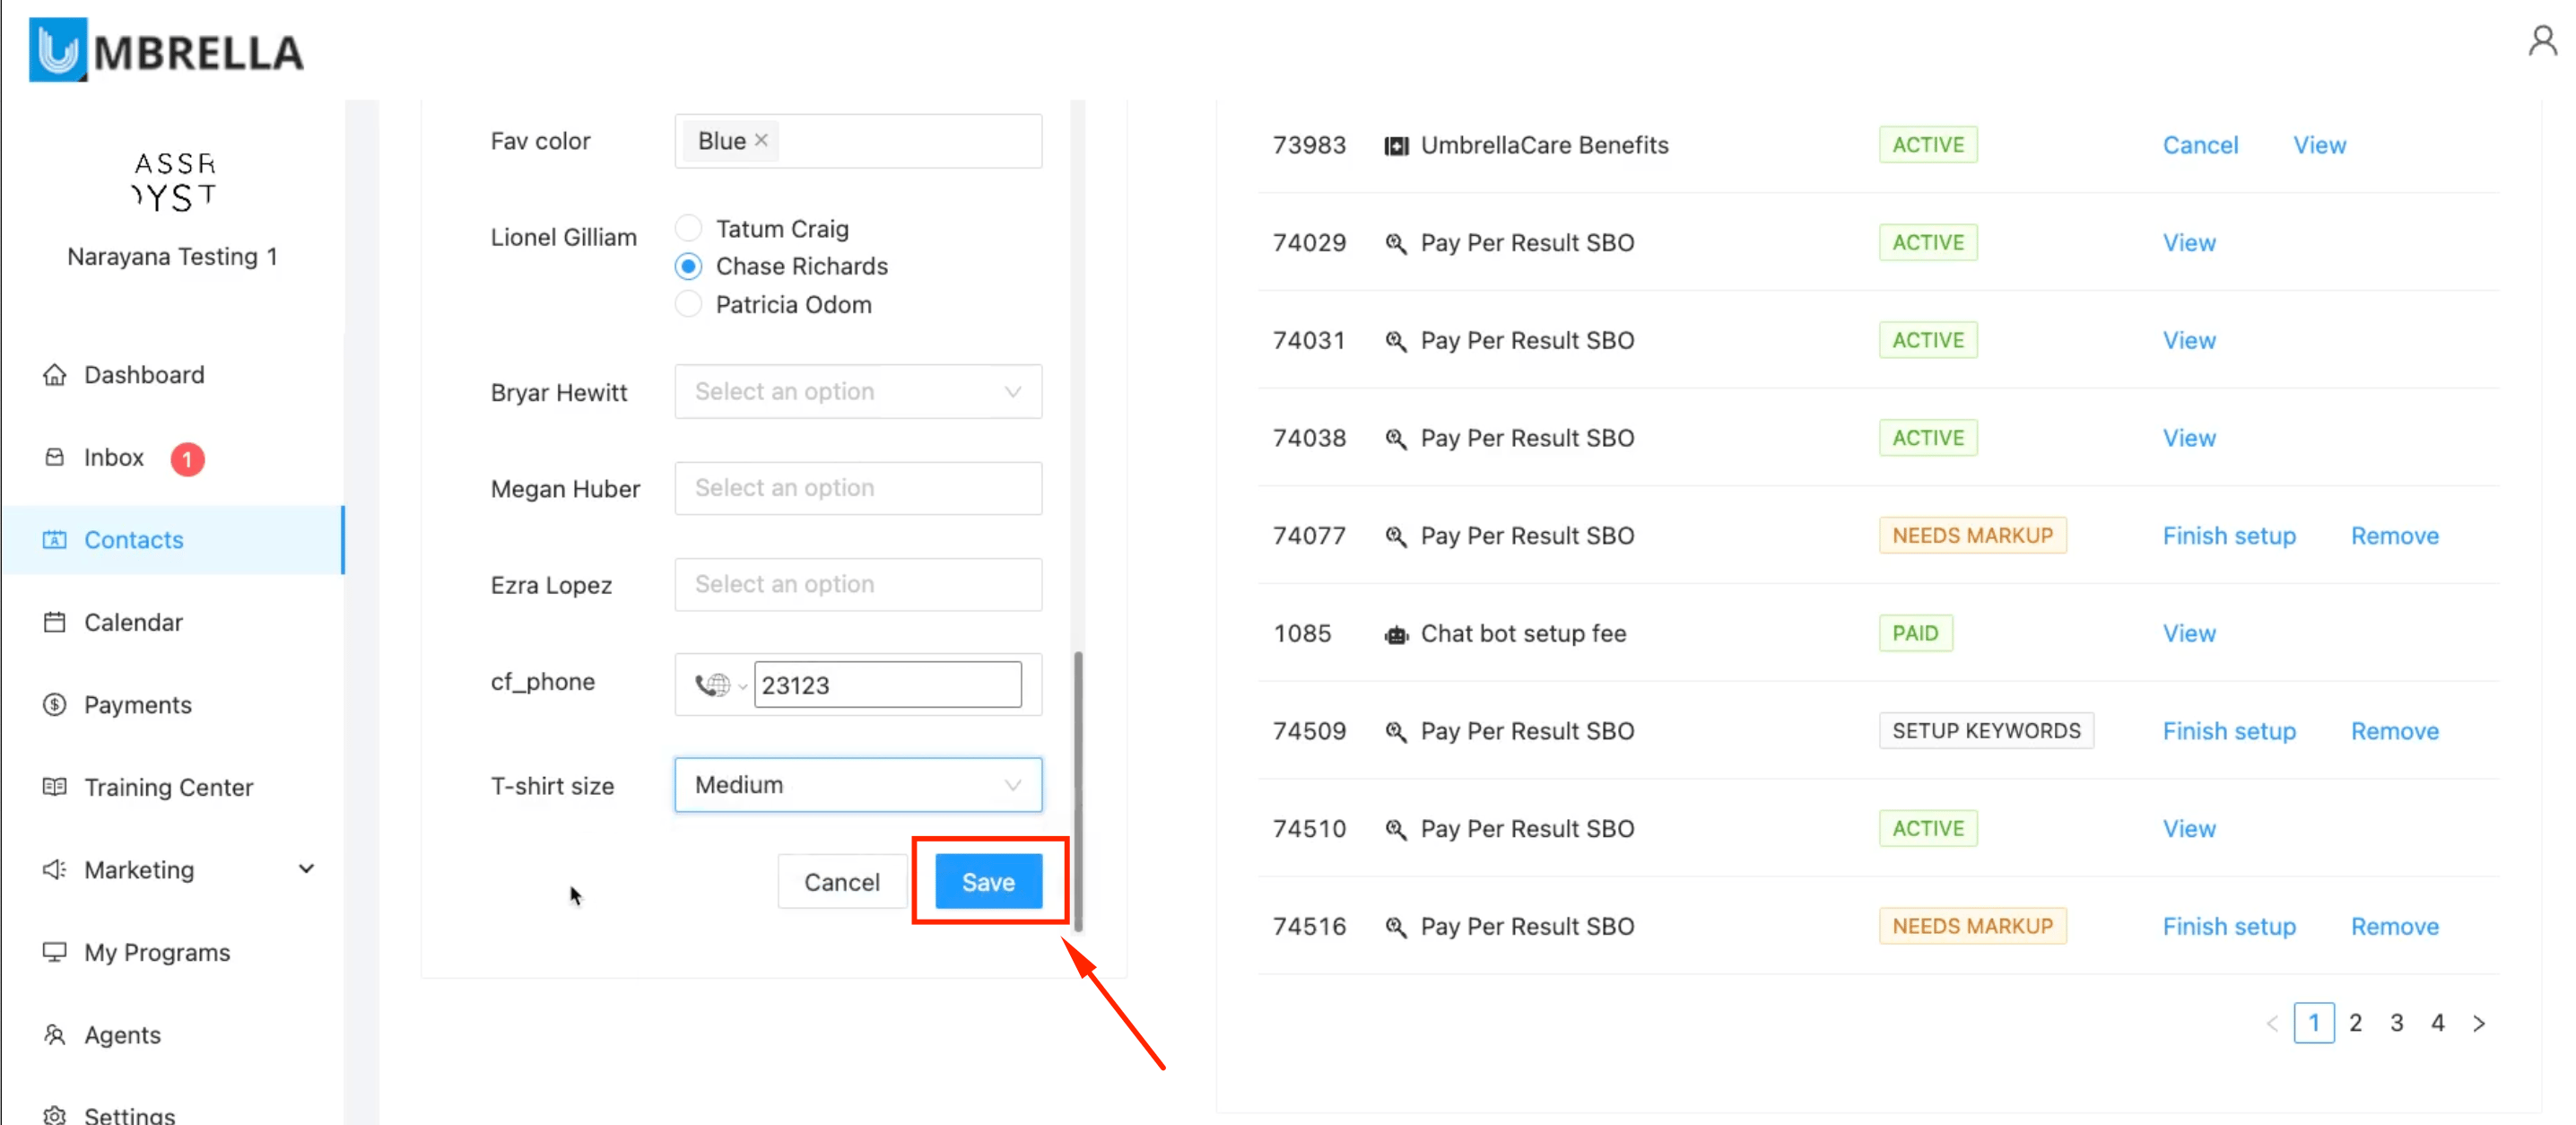Screen dimensions: 2576x1125
Task: Click Finish setup for order 74077
Action: (x=2228, y=536)
